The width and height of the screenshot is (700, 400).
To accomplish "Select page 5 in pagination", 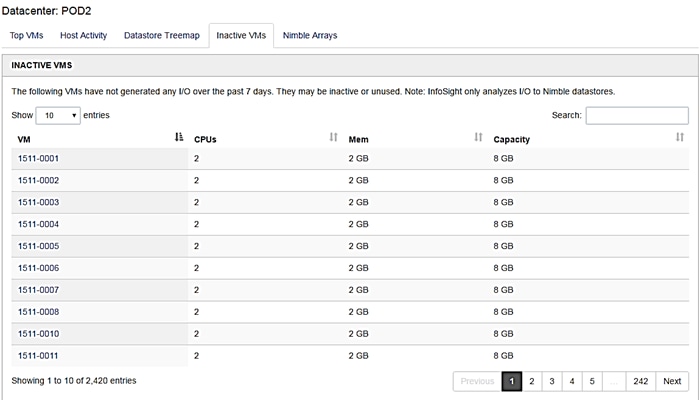I will click(592, 381).
